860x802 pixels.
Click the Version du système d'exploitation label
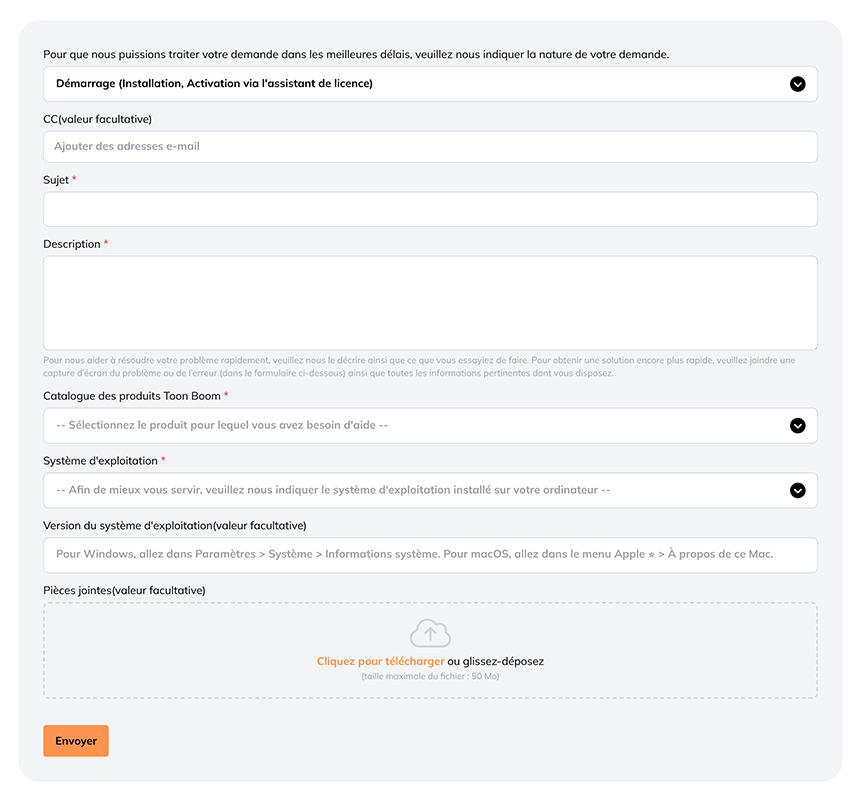pos(174,526)
